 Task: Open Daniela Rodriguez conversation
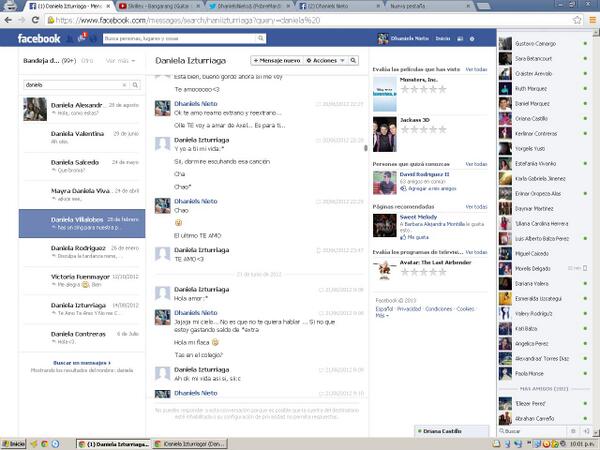[82, 252]
